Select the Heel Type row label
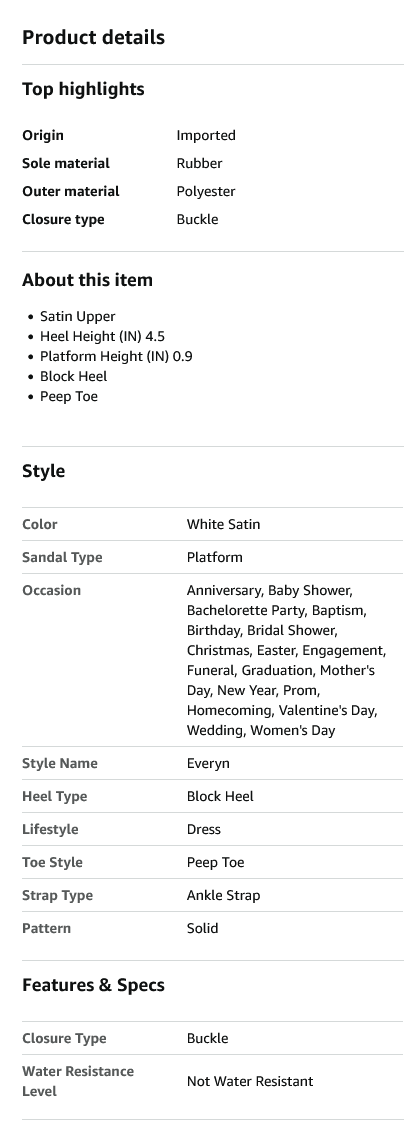 tap(55, 796)
